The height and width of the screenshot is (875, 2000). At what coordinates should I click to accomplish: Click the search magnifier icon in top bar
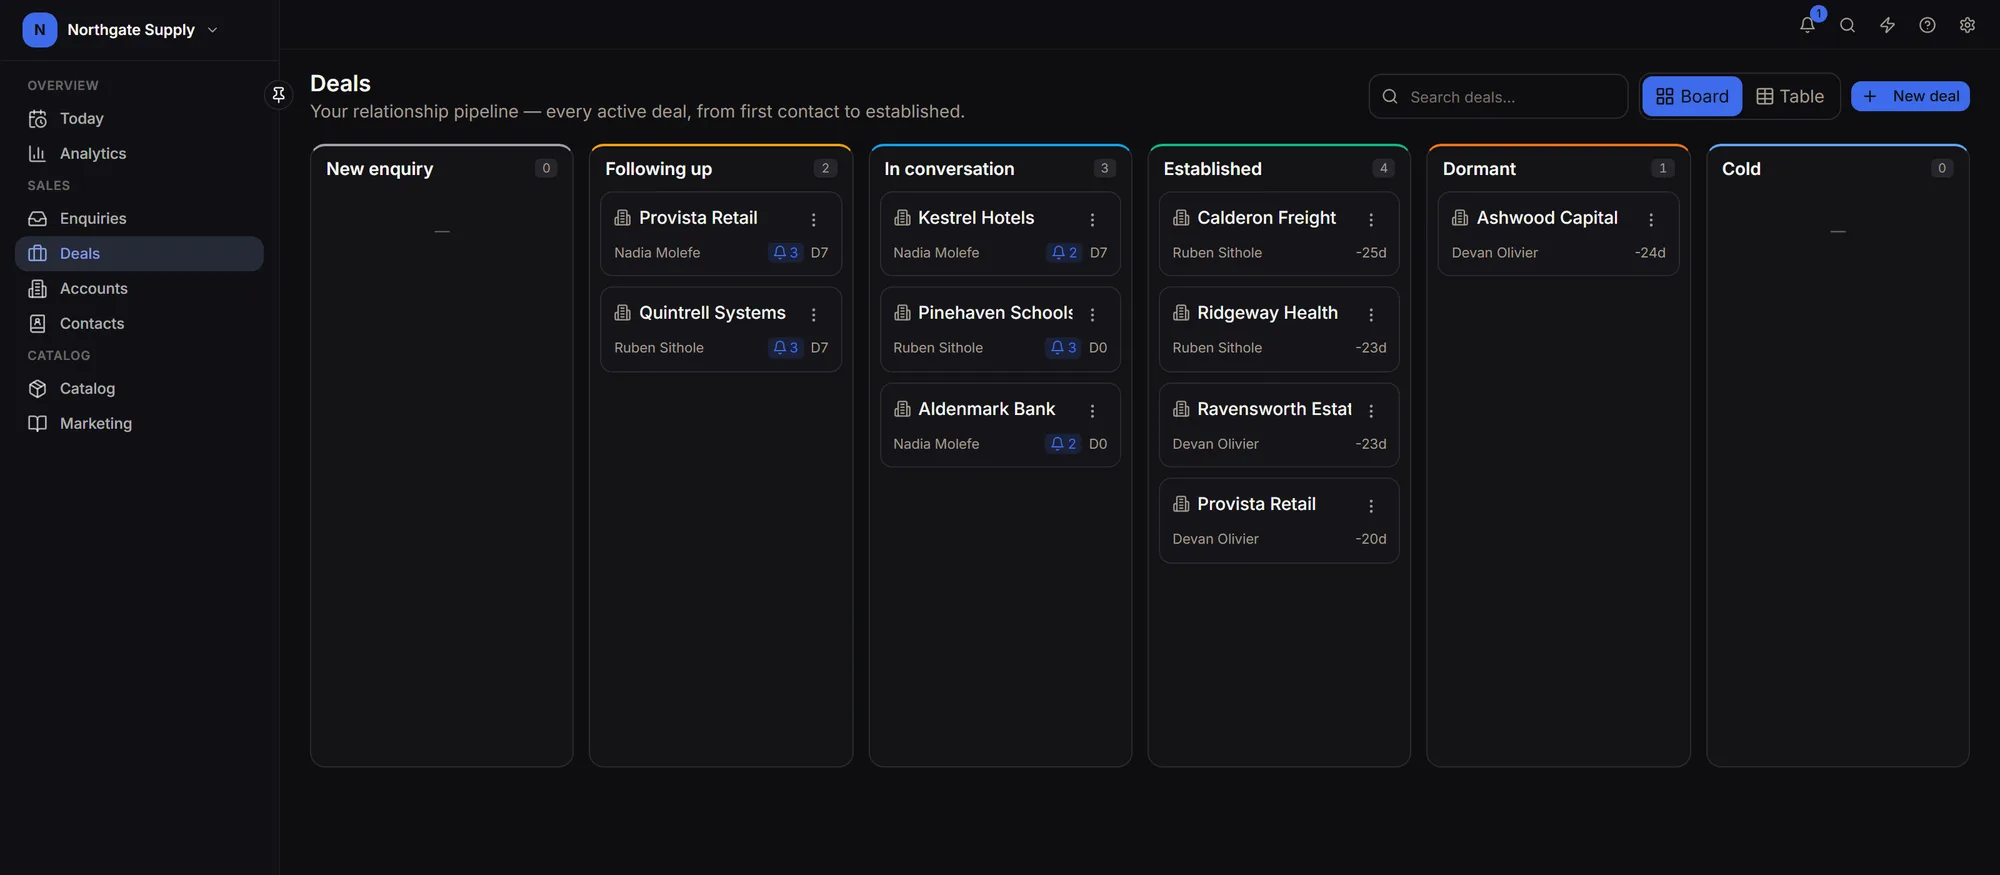(x=1847, y=25)
